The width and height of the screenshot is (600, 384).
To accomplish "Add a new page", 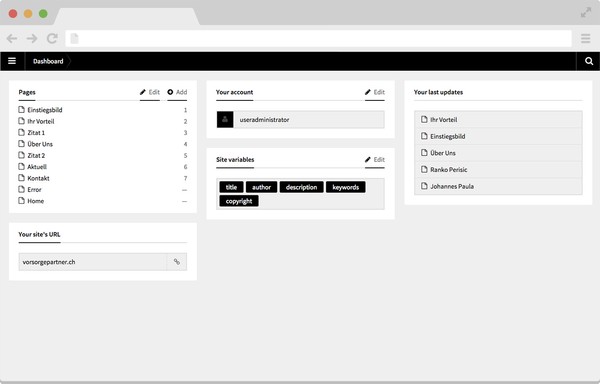I will pos(177,92).
